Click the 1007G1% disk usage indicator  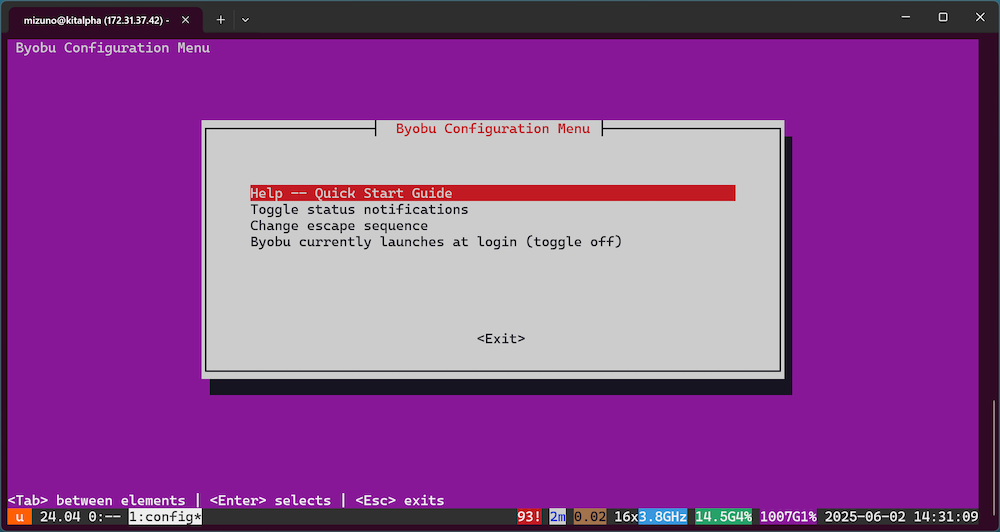[x=789, y=517]
